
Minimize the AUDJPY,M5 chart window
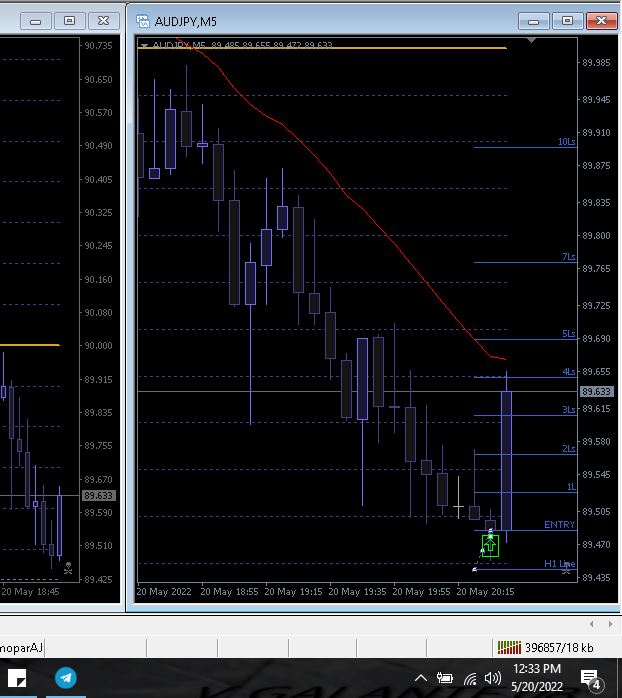[533, 21]
